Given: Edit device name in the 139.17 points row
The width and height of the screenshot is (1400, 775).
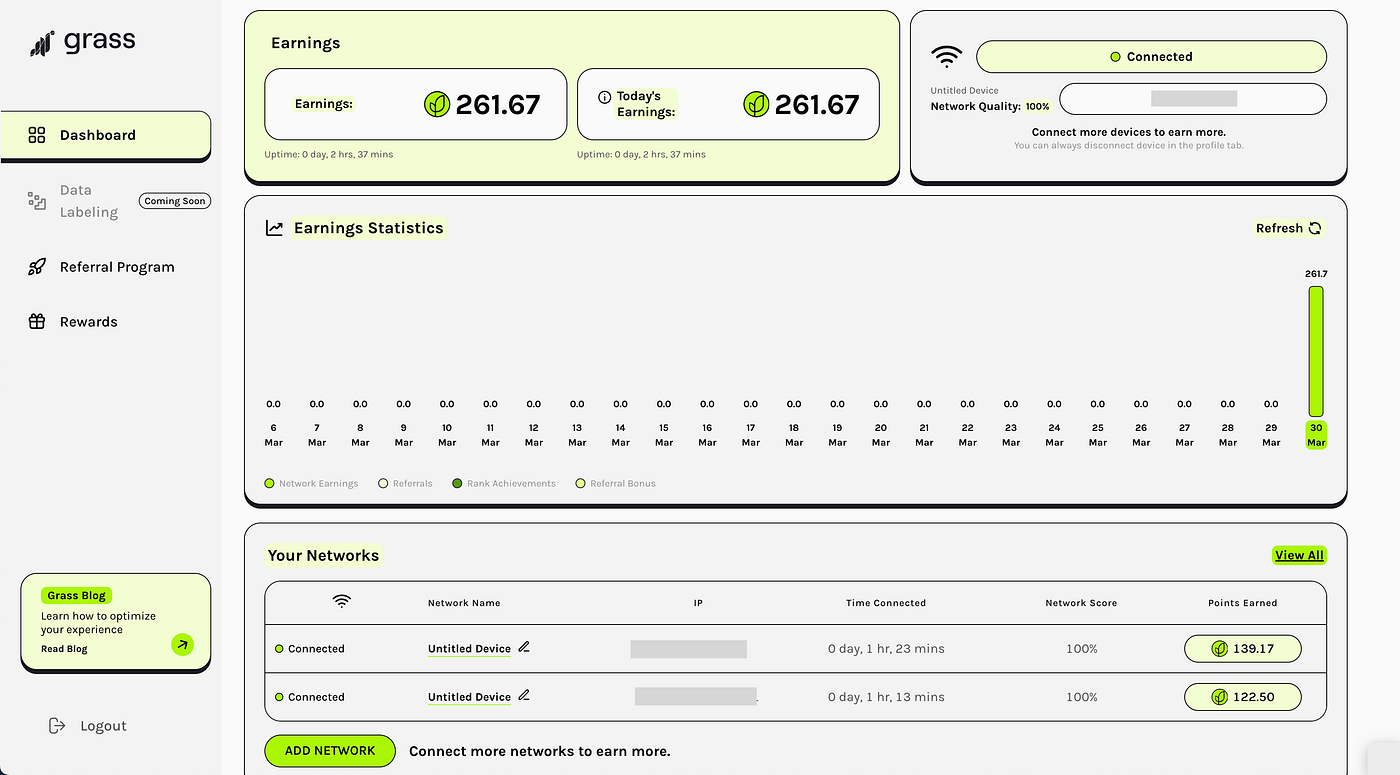Looking at the screenshot, I should 524,647.
